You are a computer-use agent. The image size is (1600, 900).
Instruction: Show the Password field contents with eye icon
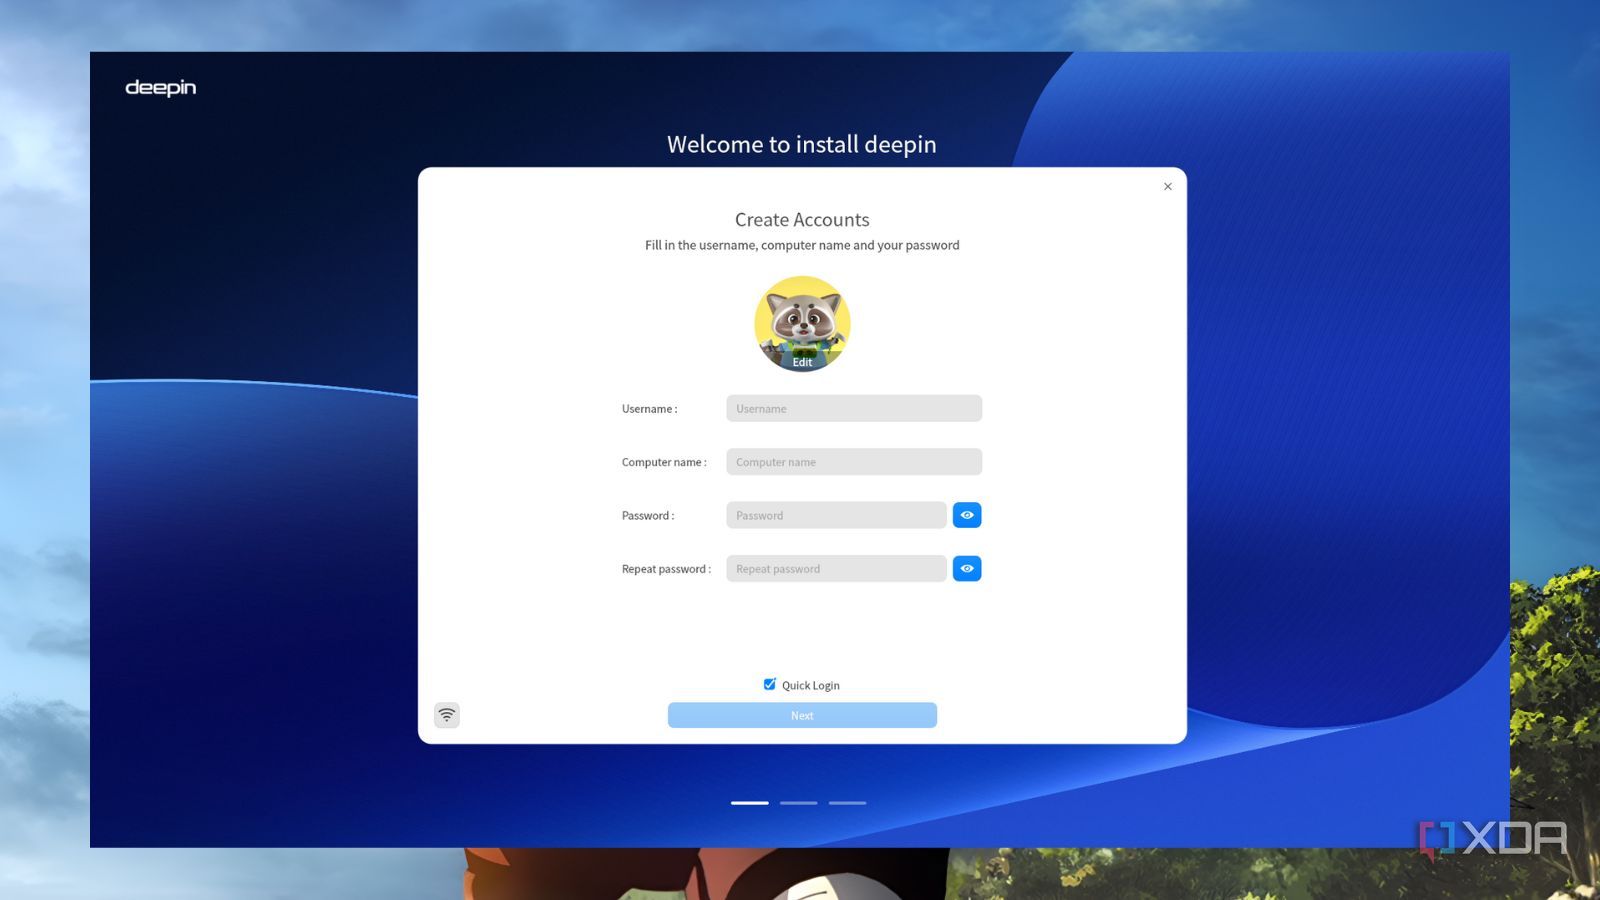click(x=967, y=515)
